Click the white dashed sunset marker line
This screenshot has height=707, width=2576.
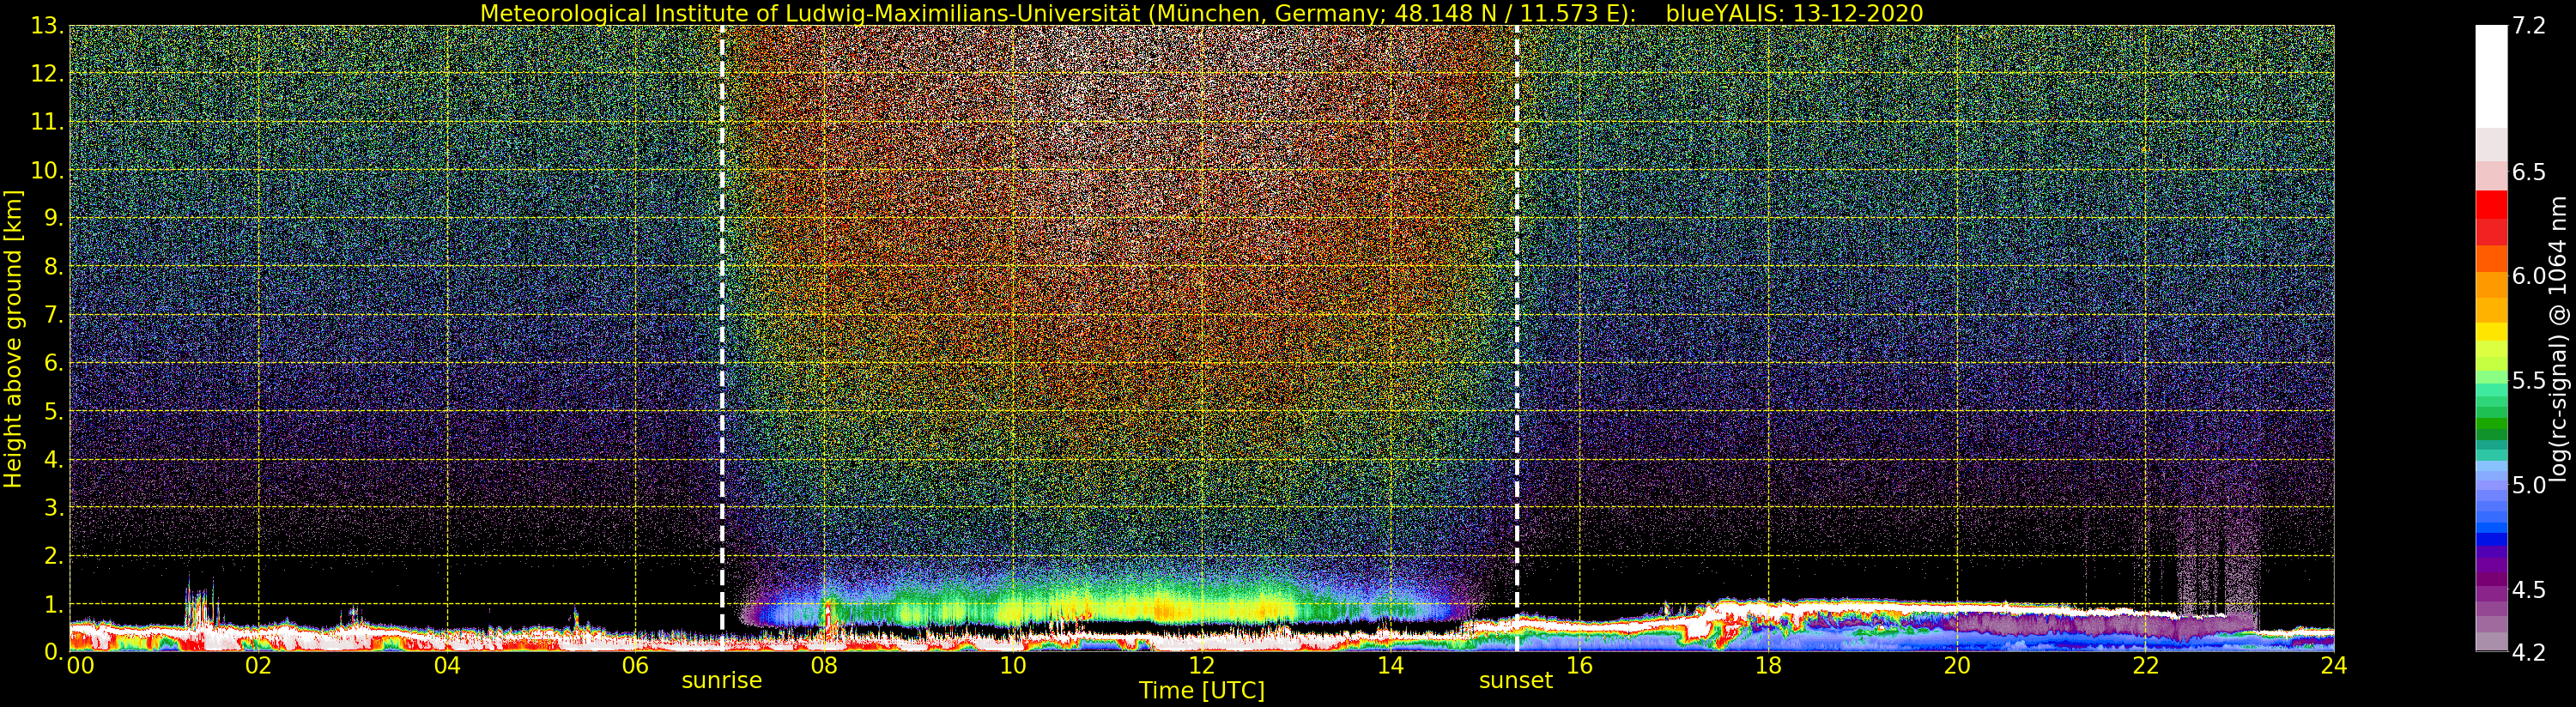click(x=1517, y=338)
